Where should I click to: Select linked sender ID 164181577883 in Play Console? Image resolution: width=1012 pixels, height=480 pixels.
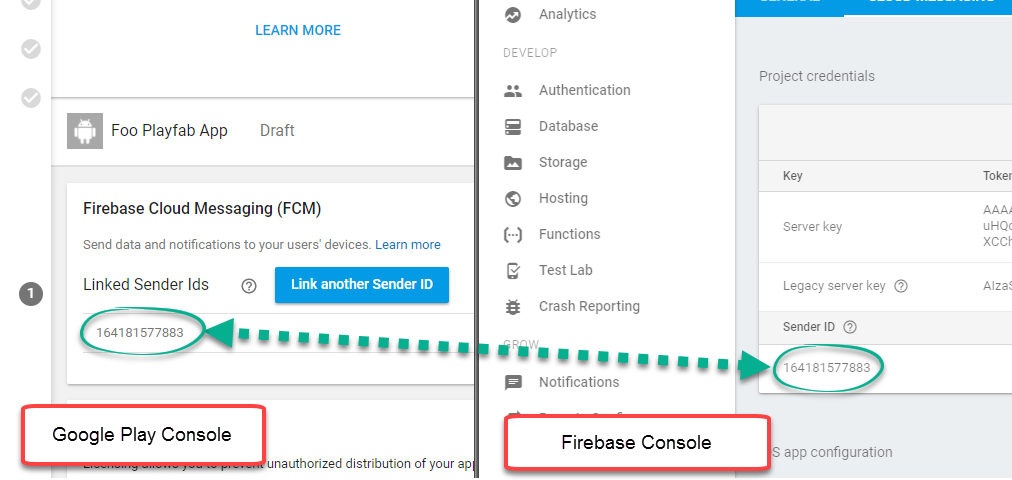(x=140, y=333)
